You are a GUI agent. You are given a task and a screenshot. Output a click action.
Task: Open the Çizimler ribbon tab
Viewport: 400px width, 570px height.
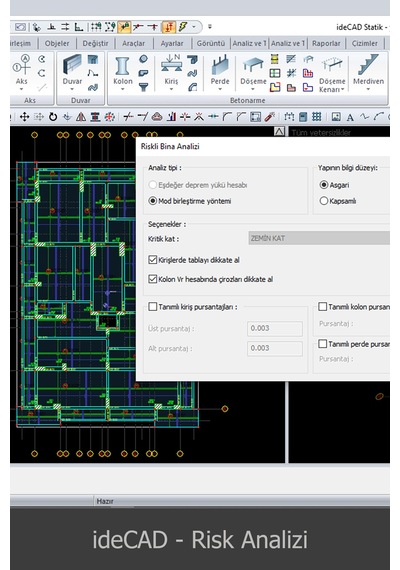coord(365,43)
